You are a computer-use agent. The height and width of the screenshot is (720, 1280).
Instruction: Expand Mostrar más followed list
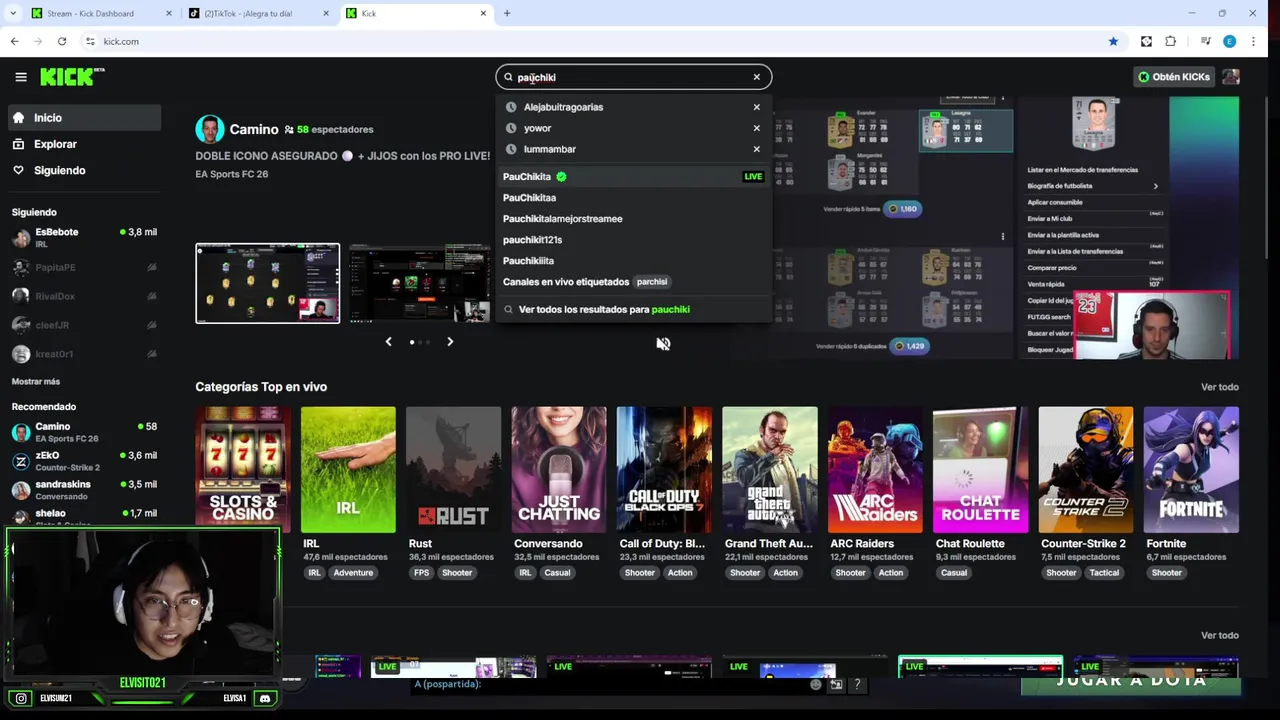(x=36, y=382)
